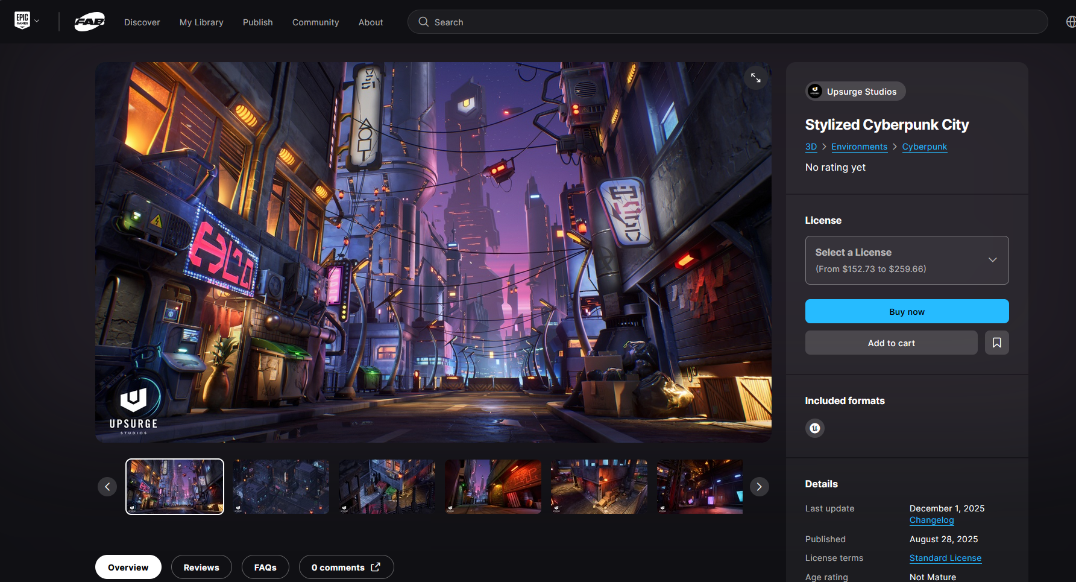Select the fifth orange-lit thumbnail
Image resolution: width=1076 pixels, height=582 pixels.
599,487
